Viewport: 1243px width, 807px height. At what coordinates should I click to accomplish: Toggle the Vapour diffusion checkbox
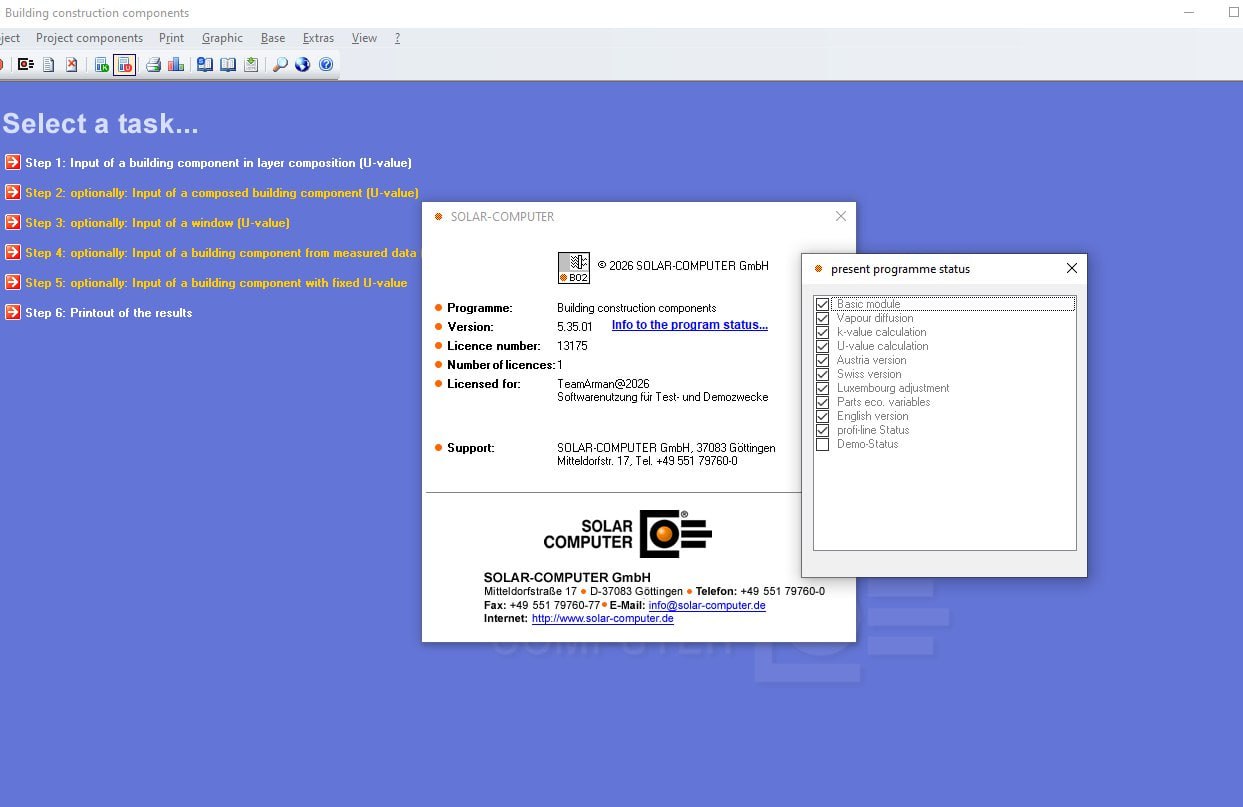point(822,318)
